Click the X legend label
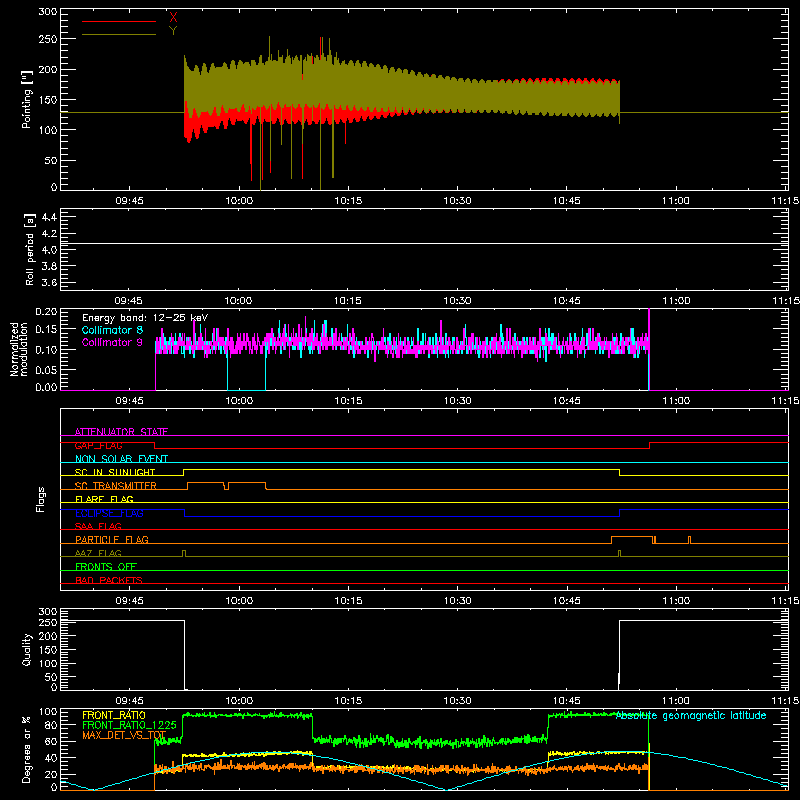The width and height of the screenshot is (800, 800). (173, 18)
